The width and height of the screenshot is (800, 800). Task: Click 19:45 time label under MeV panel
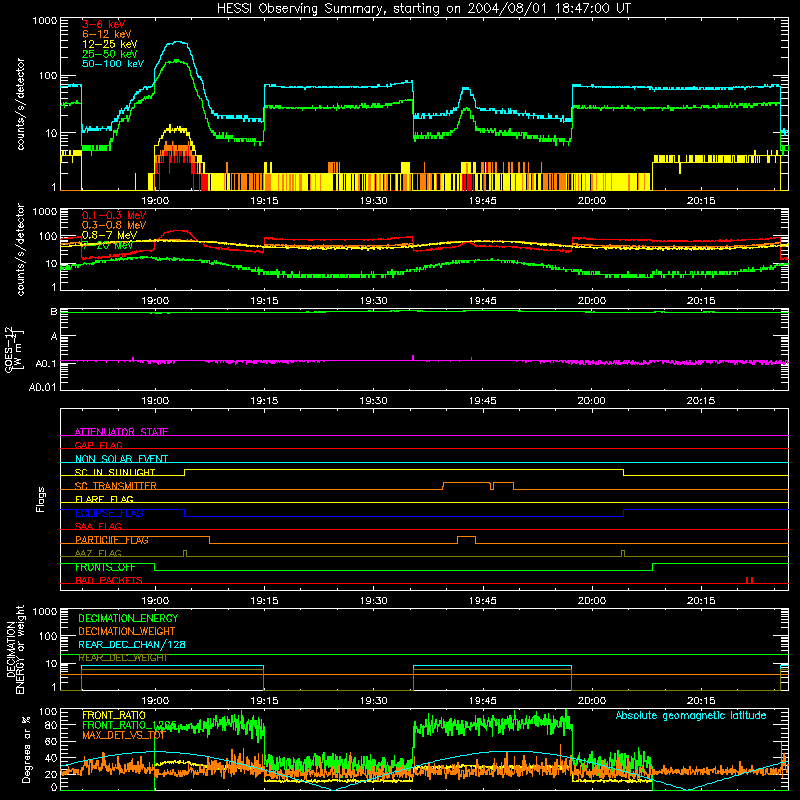pyautogui.click(x=482, y=301)
